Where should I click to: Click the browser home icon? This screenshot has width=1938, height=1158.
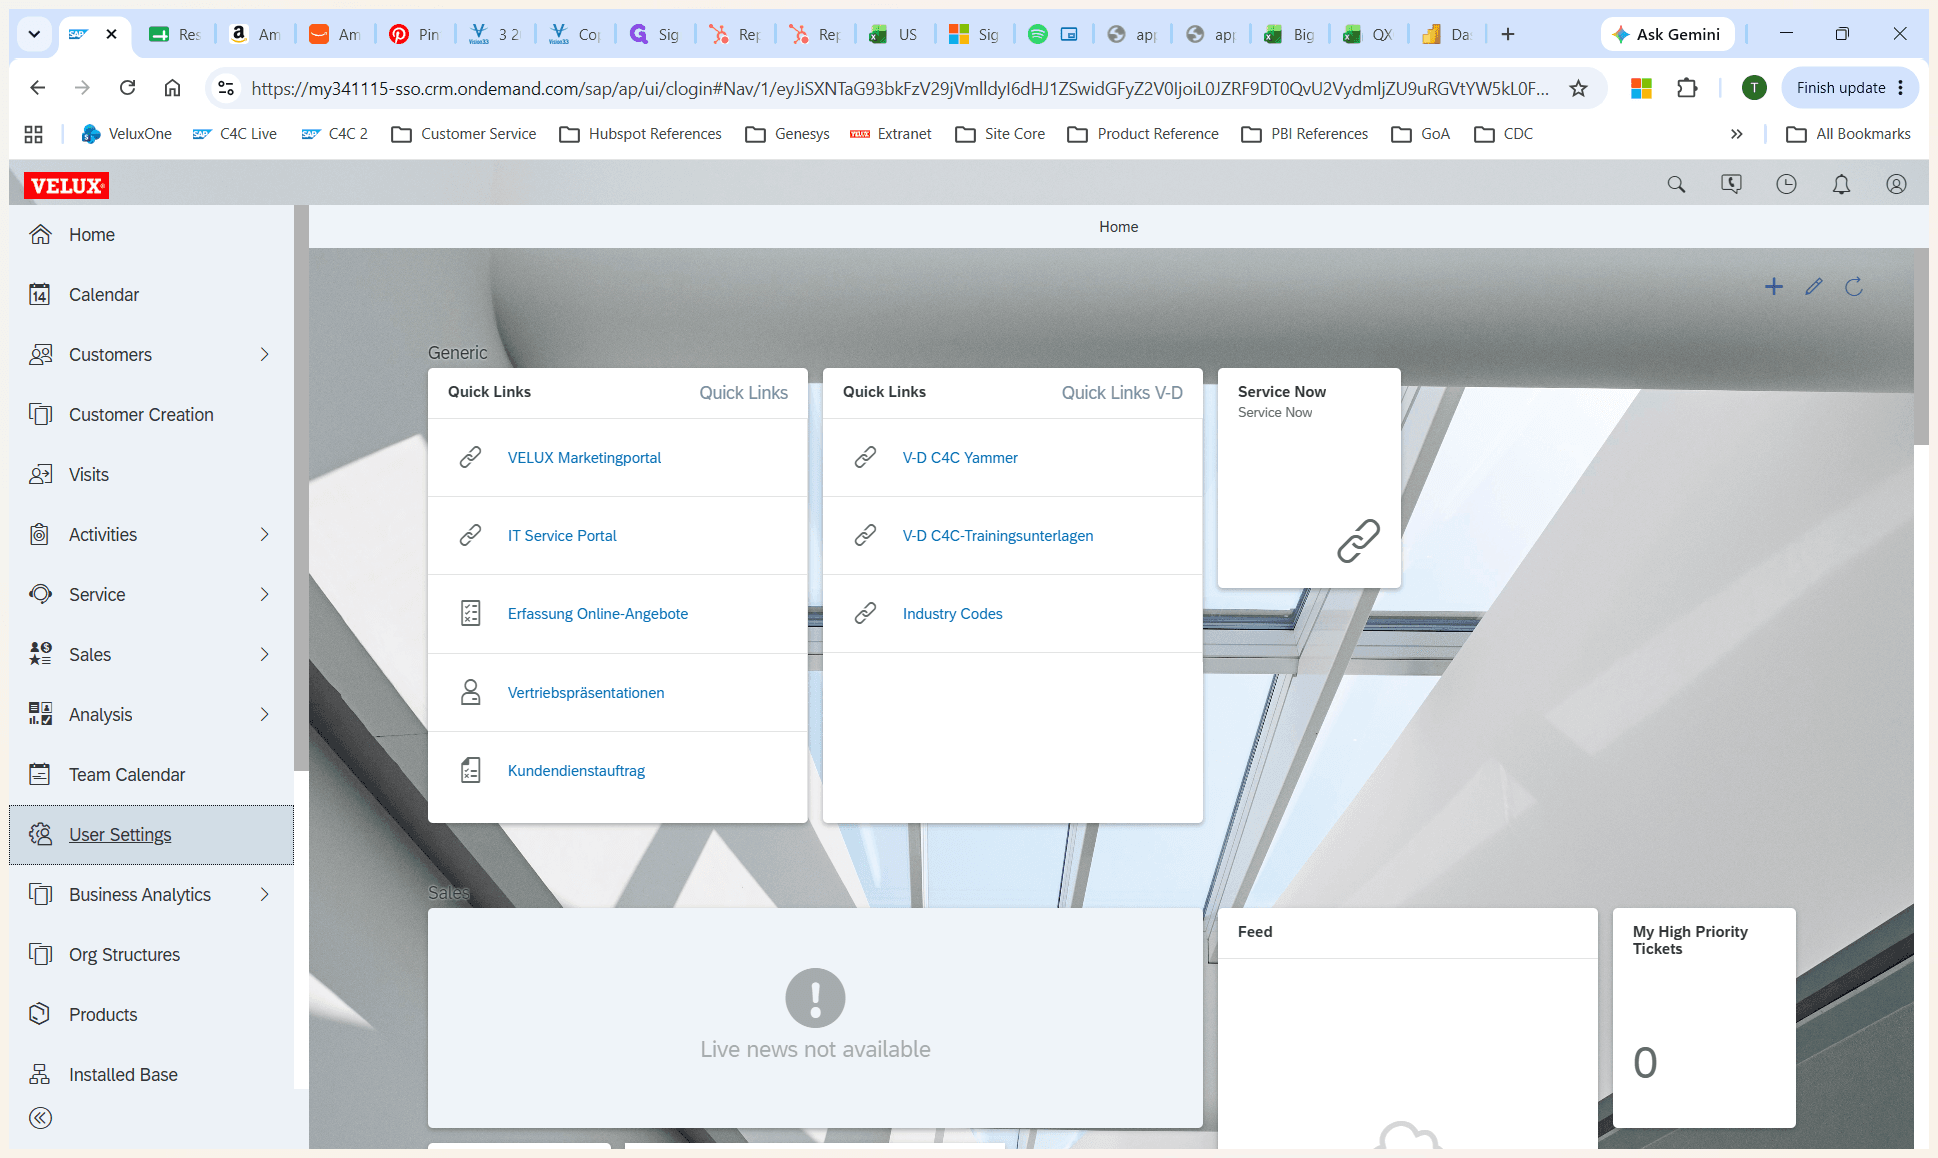(172, 88)
